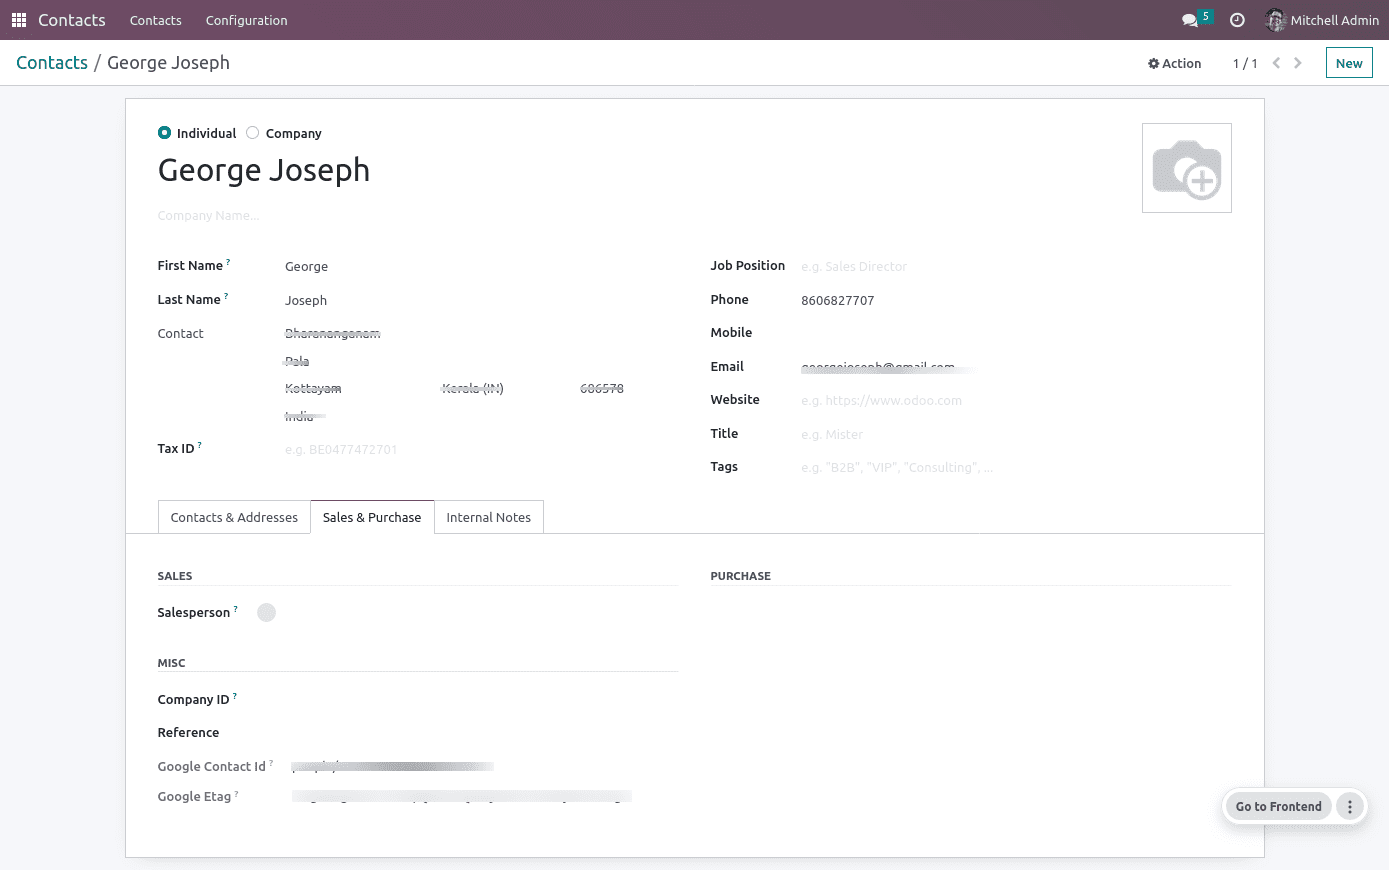This screenshot has width=1389, height=870.
Task: Open the Configuration menu
Action: (246, 20)
